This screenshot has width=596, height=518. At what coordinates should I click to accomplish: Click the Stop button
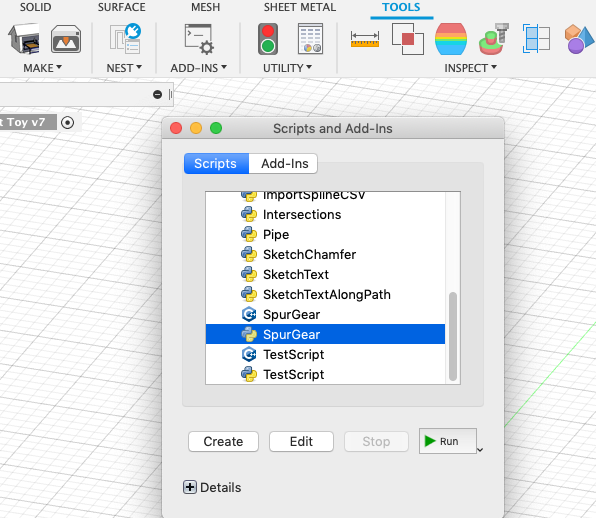(376, 441)
